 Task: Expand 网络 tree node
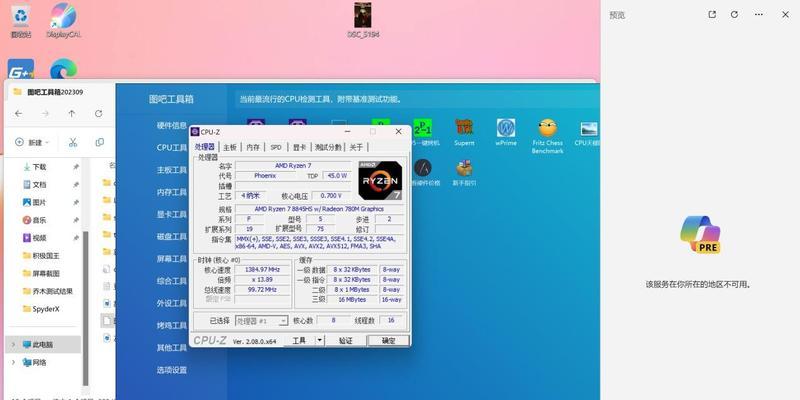click(x=13, y=363)
